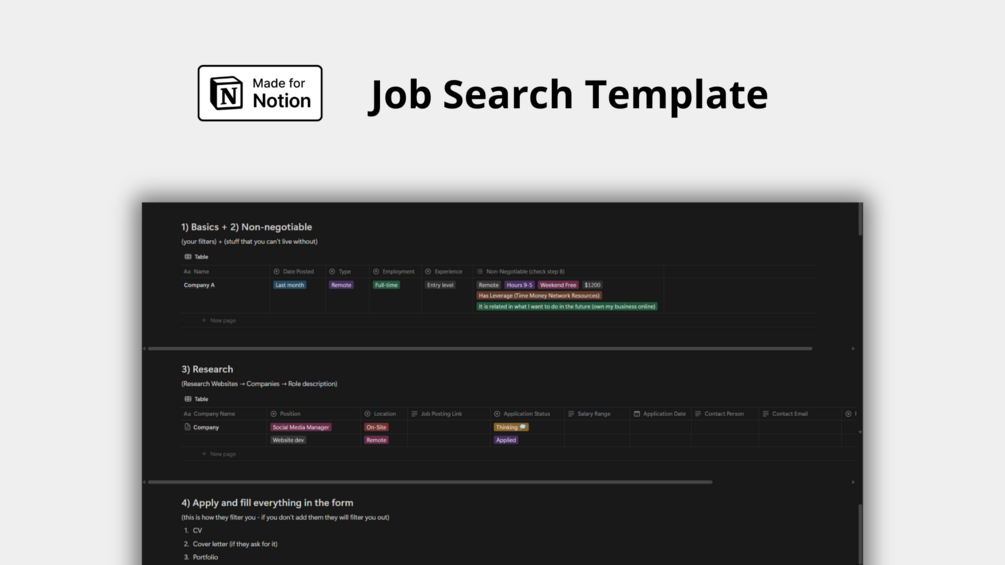Click the Made for Notion logo badge
This screenshot has width=1005, height=565.
pyautogui.click(x=260, y=93)
